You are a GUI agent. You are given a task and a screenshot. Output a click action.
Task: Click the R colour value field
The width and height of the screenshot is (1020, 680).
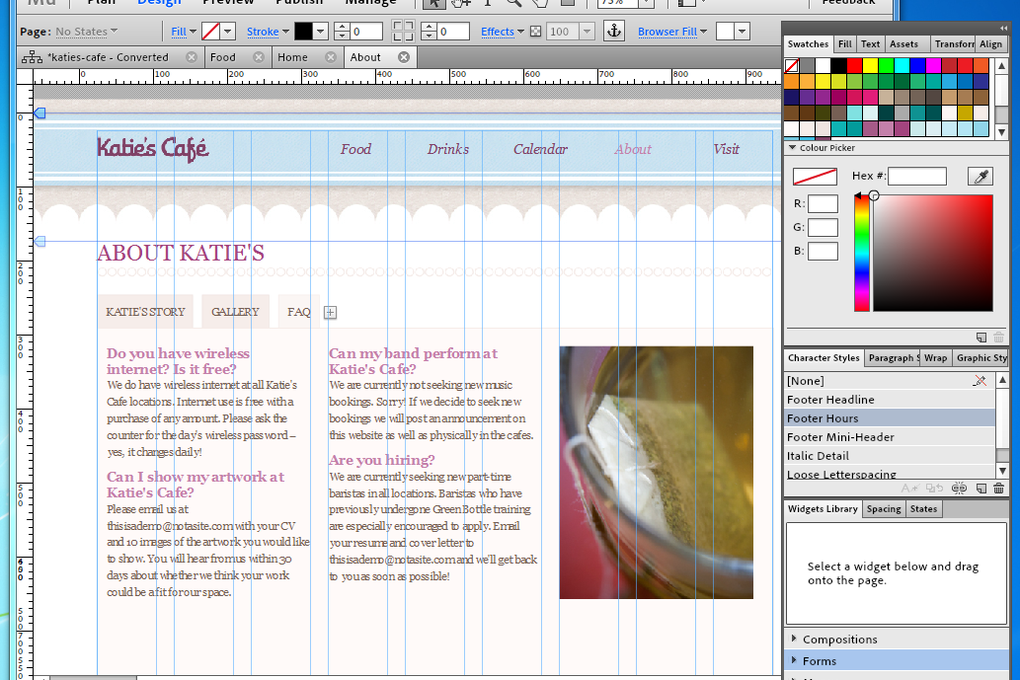click(822, 204)
